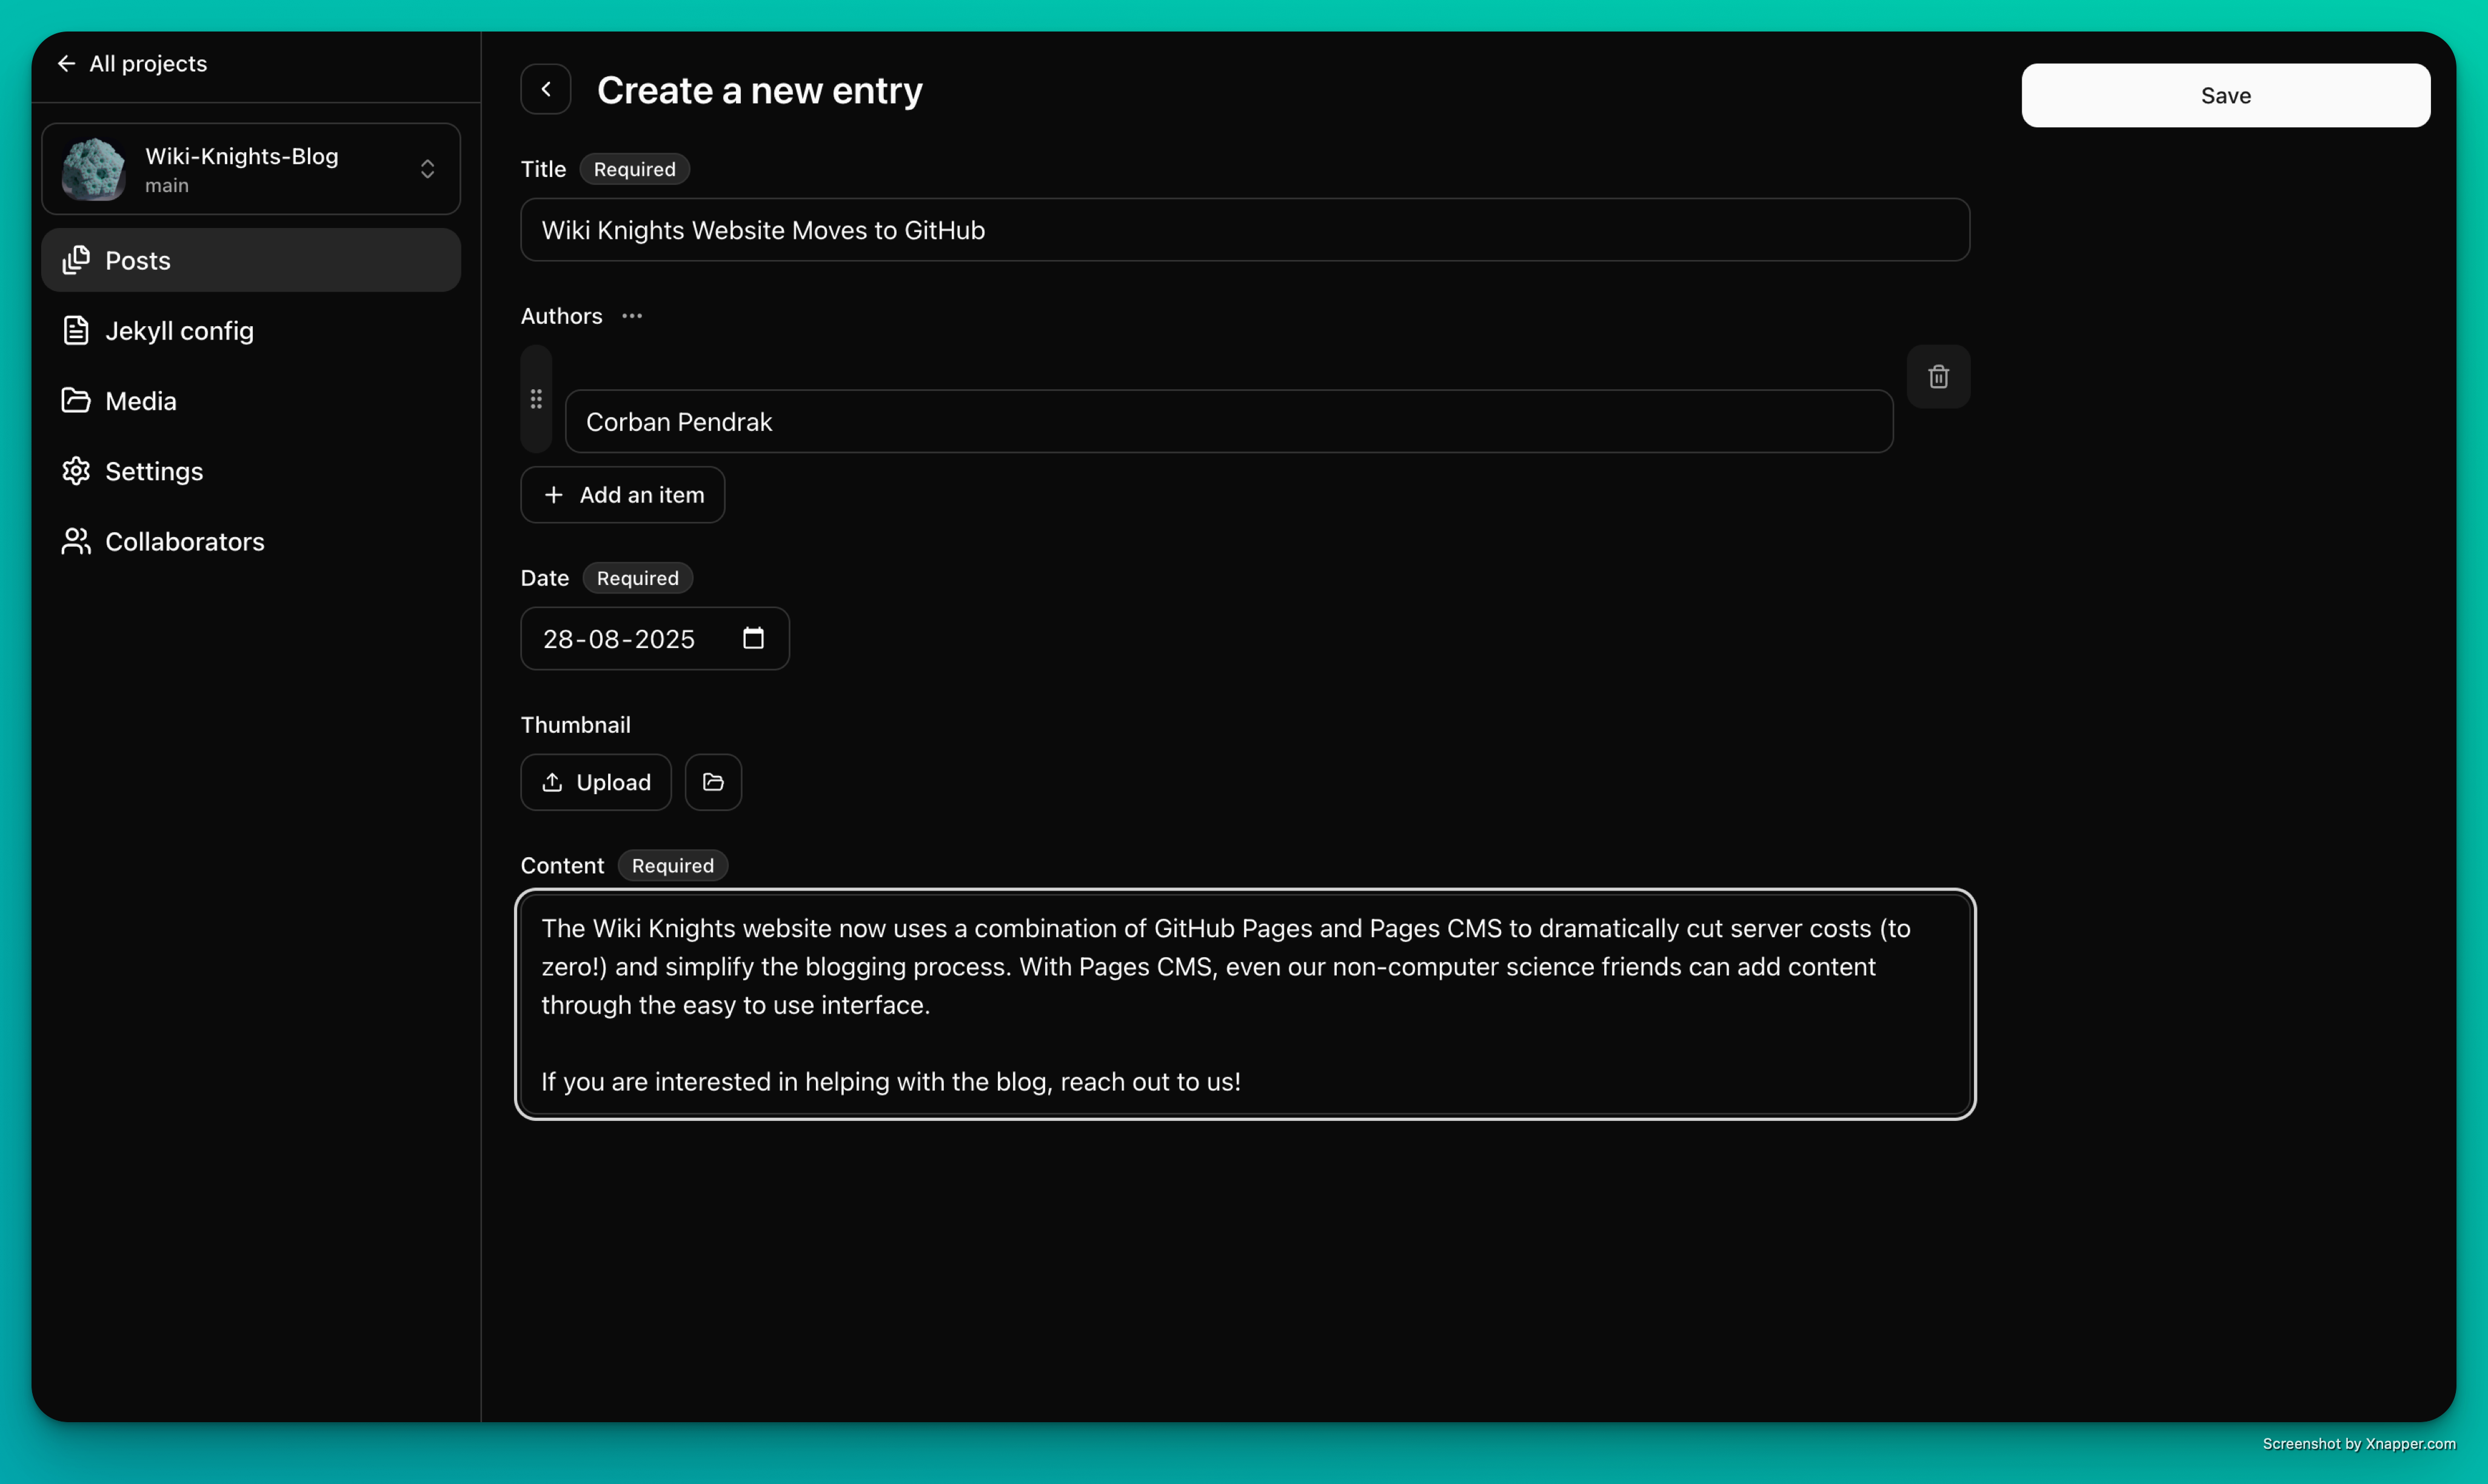Expand the Wiki-Knights-Blog project switcher

tap(427, 169)
